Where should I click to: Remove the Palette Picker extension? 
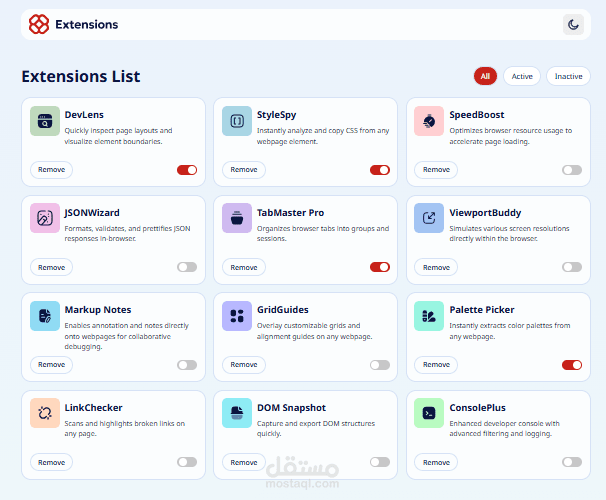[x=436, y=364]
